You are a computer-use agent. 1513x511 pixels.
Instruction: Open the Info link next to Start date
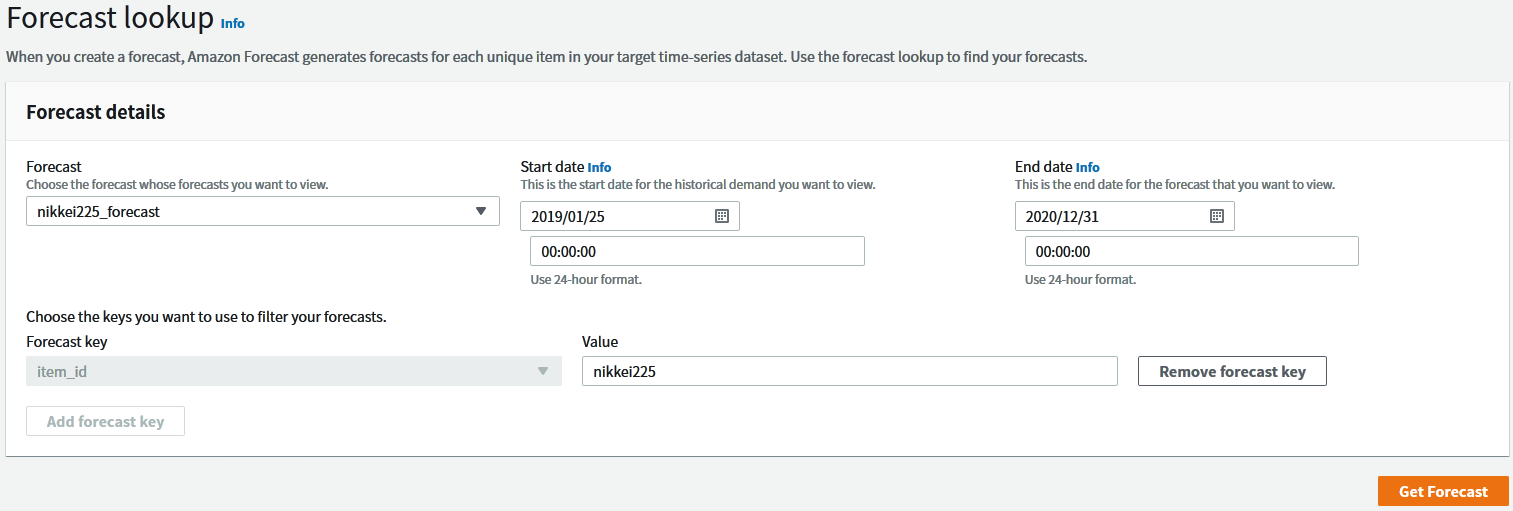599,167
